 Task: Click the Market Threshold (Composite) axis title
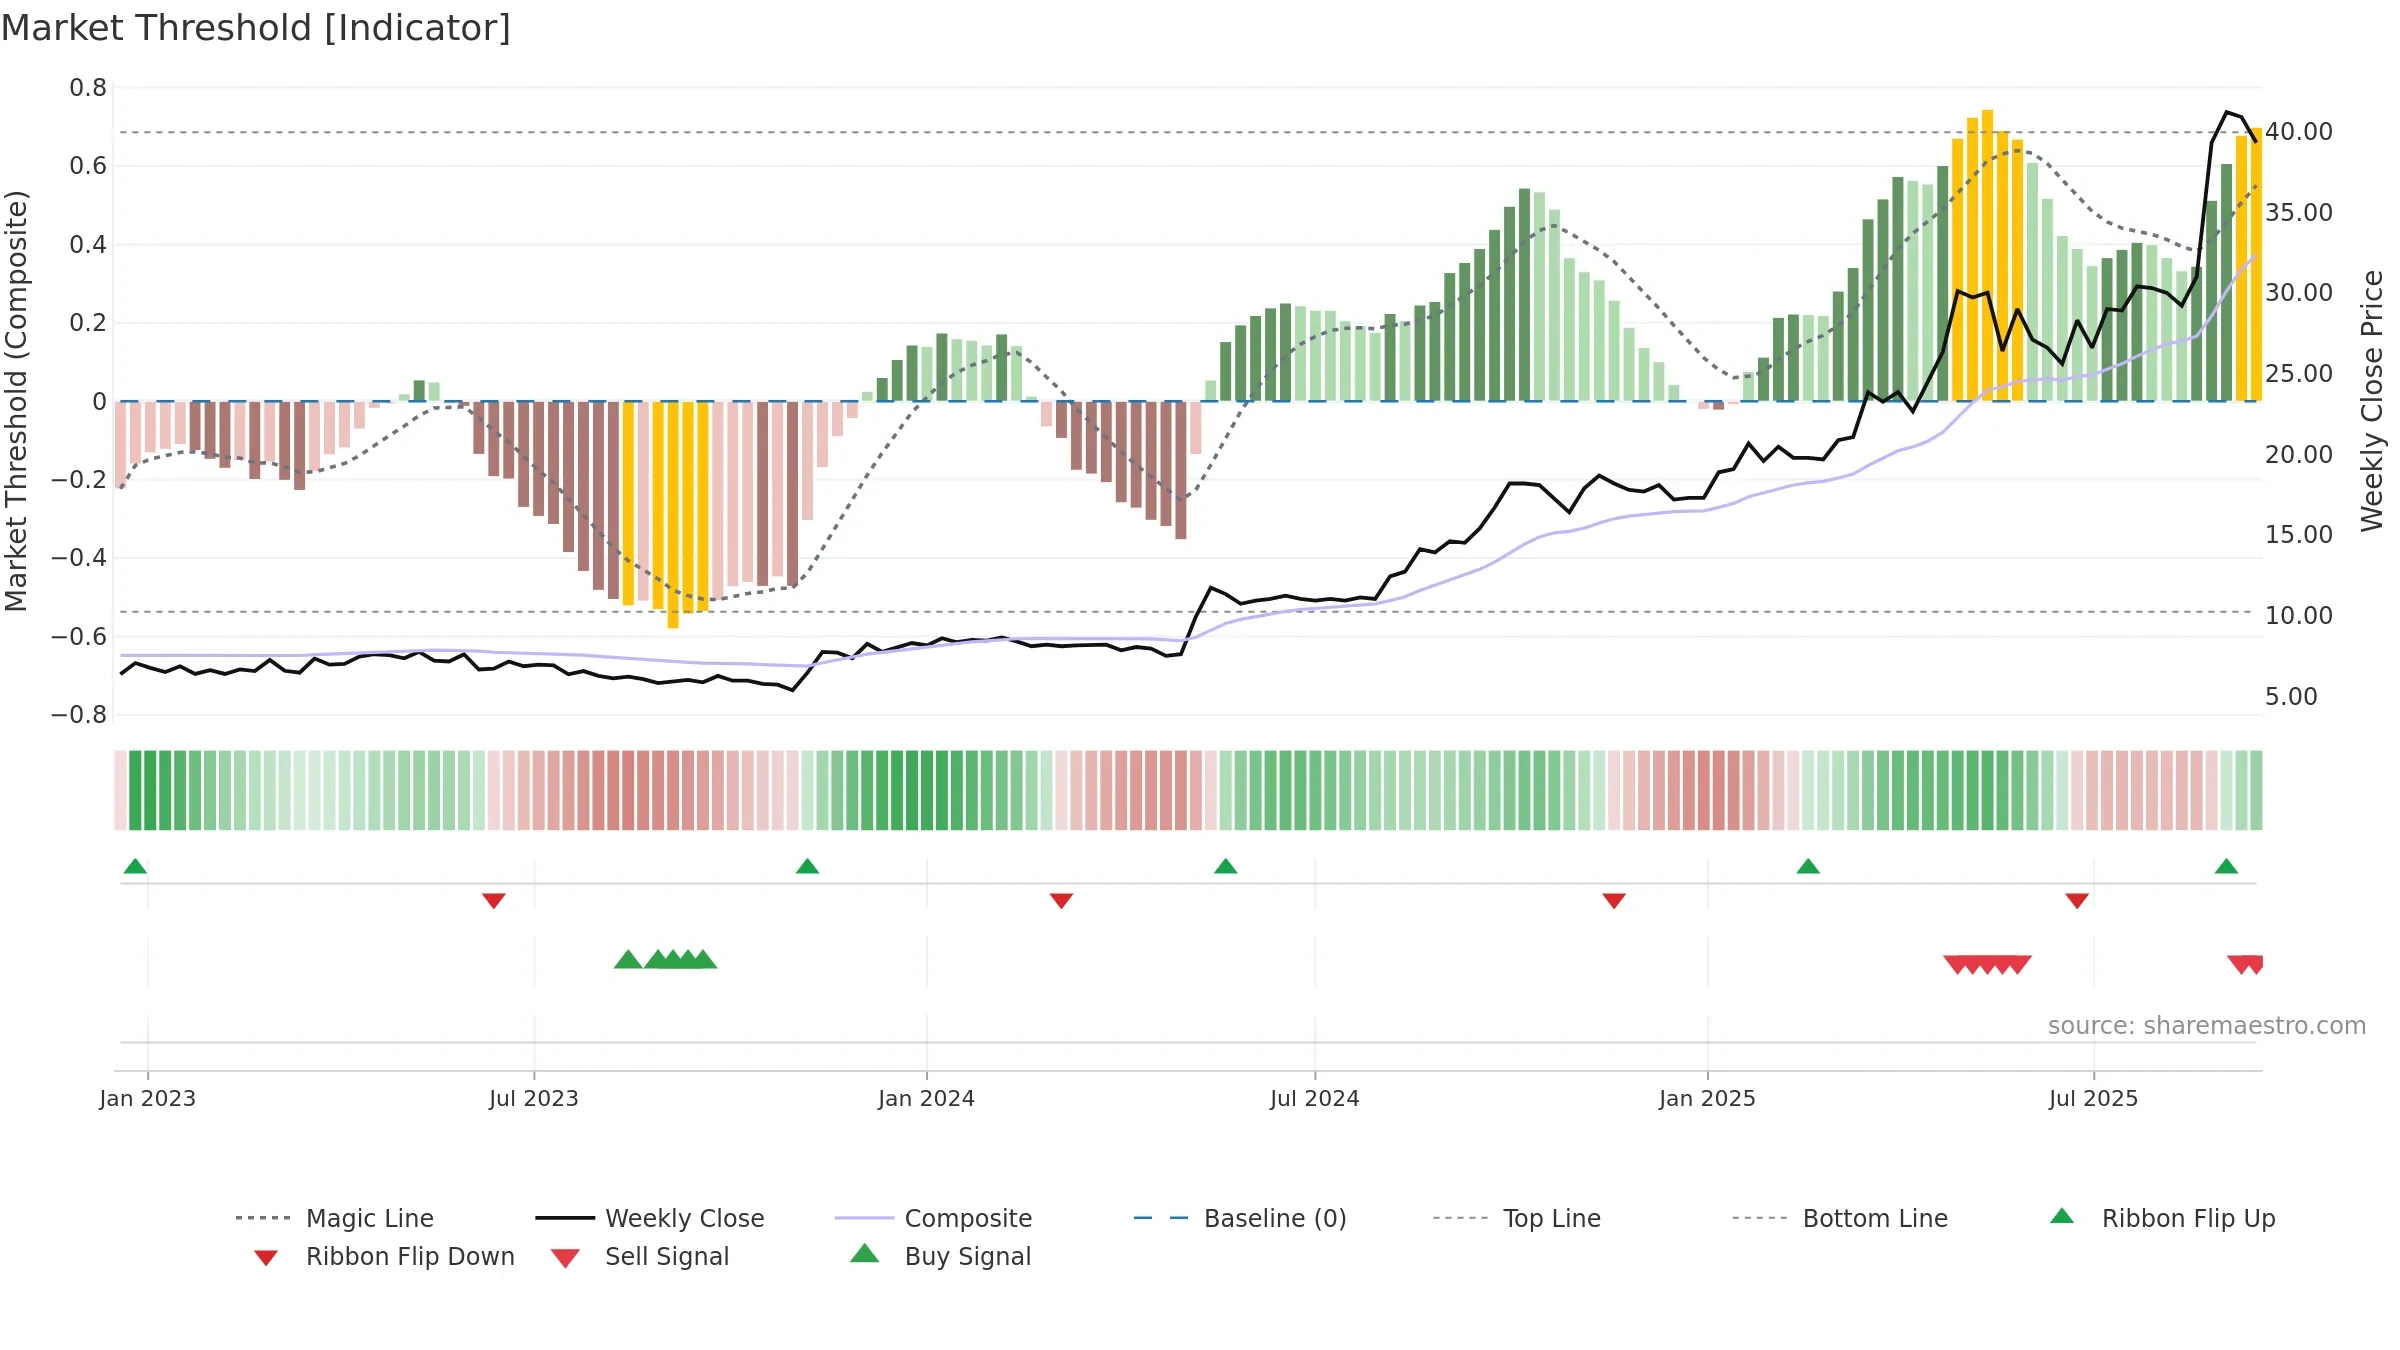[x=16, y=400]
